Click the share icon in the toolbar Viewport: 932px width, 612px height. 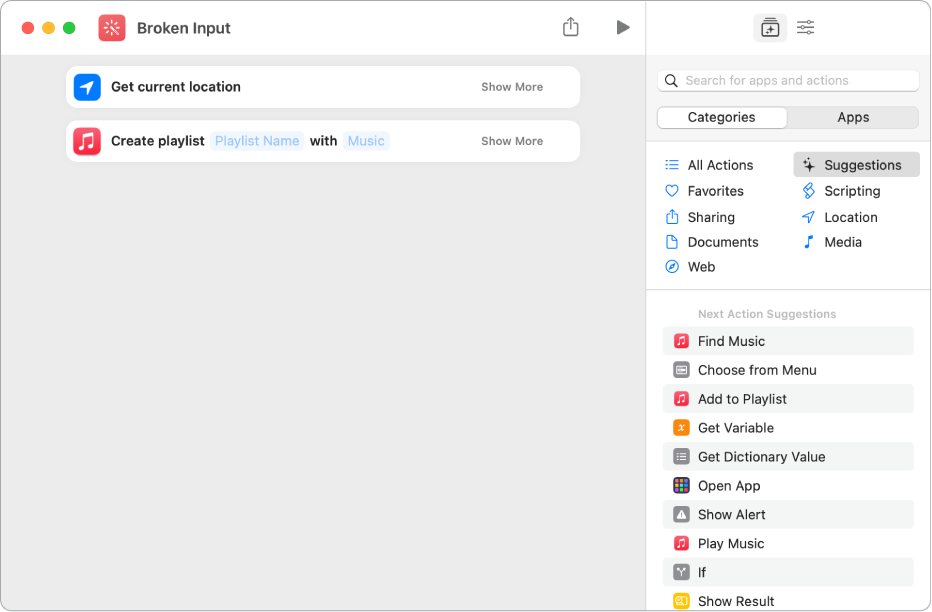571,28
